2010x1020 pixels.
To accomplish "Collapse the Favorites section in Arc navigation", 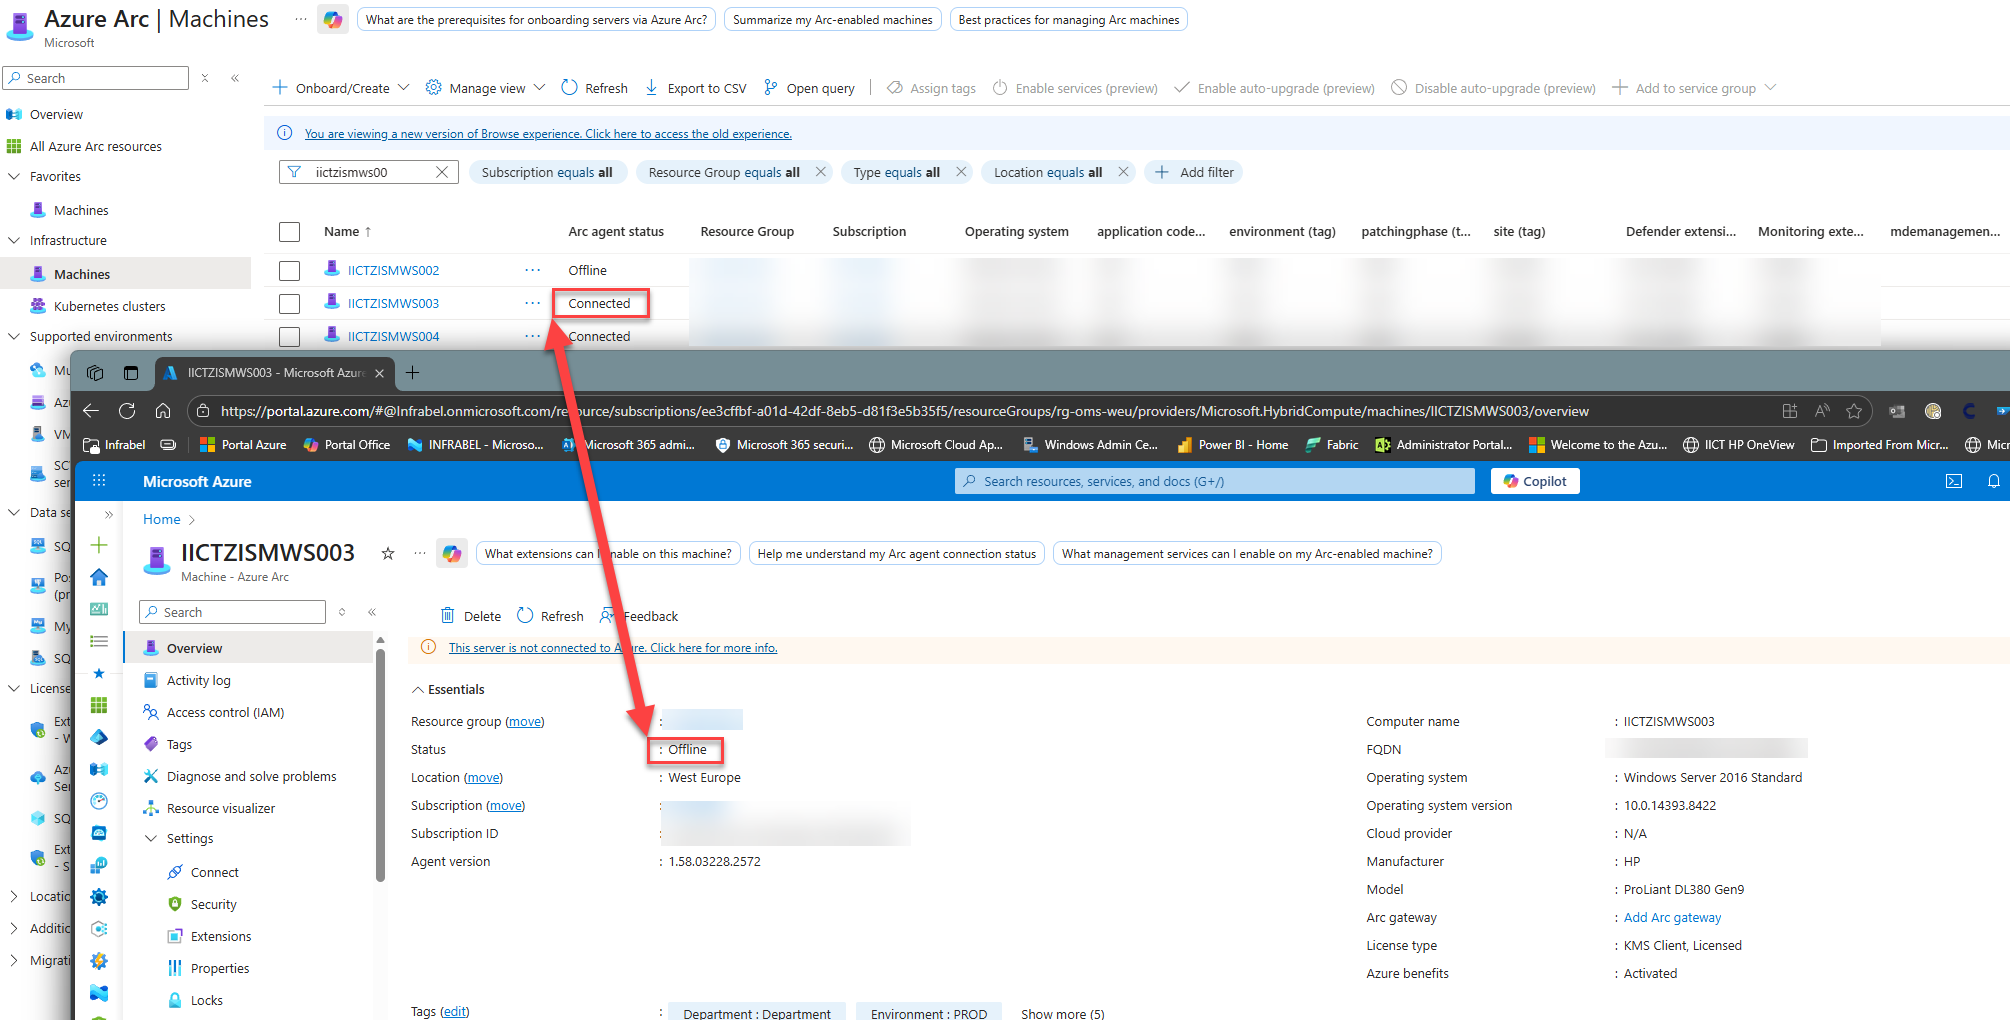I will click(x=14, y=176).
